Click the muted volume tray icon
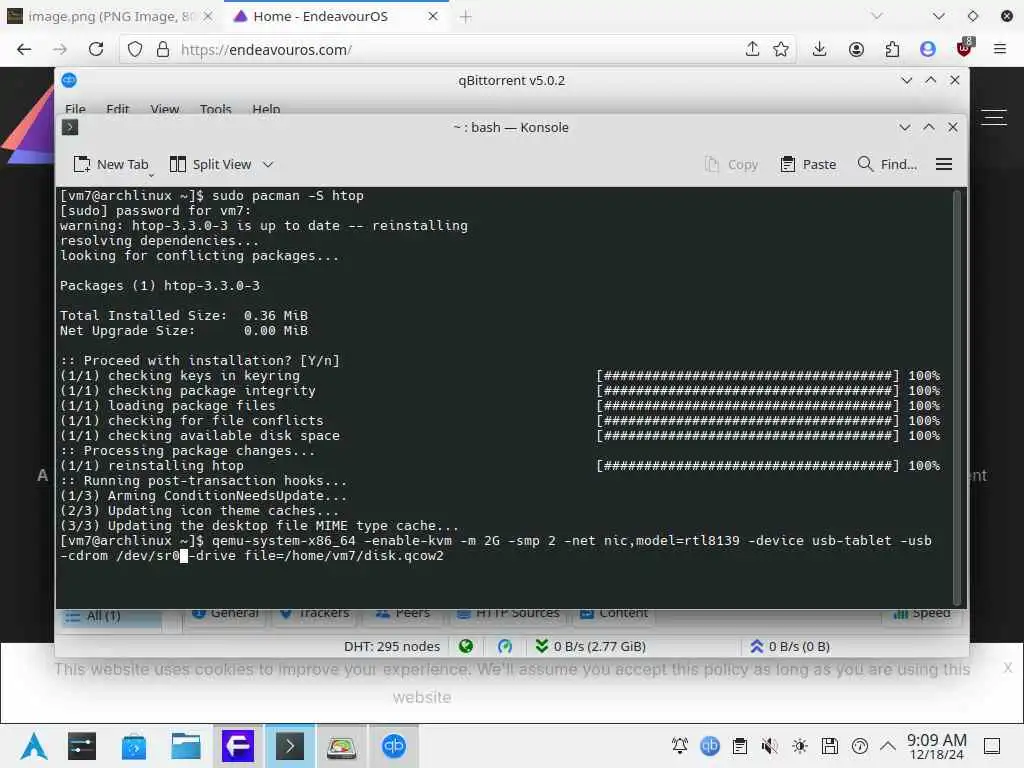The image size is (1024, 768). (x=769, y=746)
